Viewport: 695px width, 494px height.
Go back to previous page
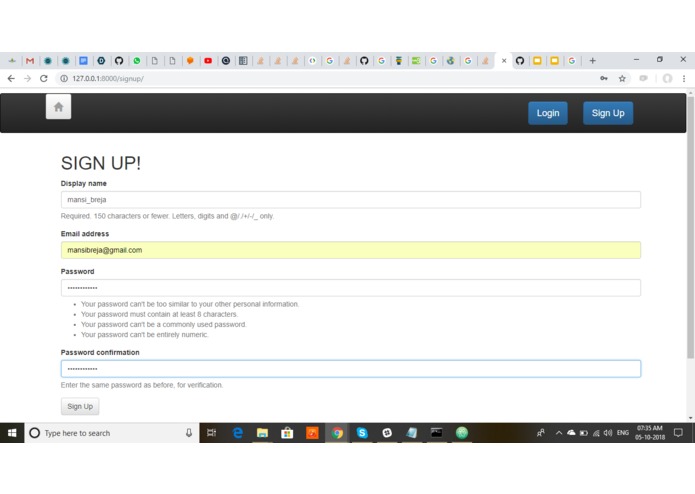pyautogui.click(x=11, y=78)
